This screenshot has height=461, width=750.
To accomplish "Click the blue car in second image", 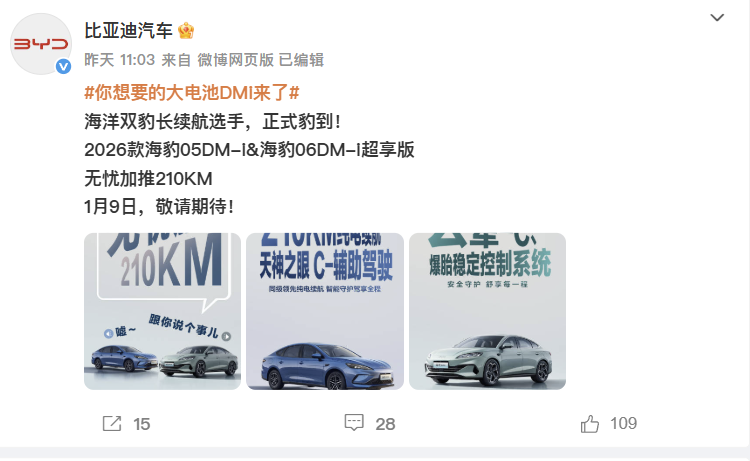I will [327, 367].
